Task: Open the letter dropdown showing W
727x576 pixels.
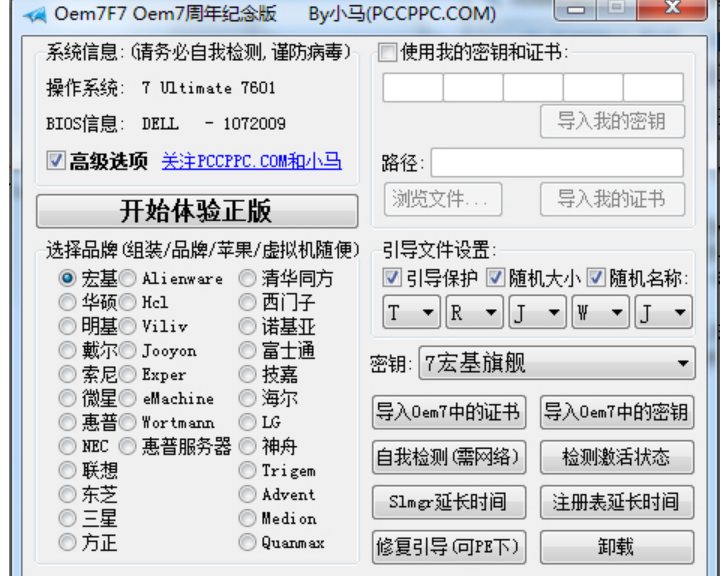Action: pyautogui.click(x=600, y=313)
